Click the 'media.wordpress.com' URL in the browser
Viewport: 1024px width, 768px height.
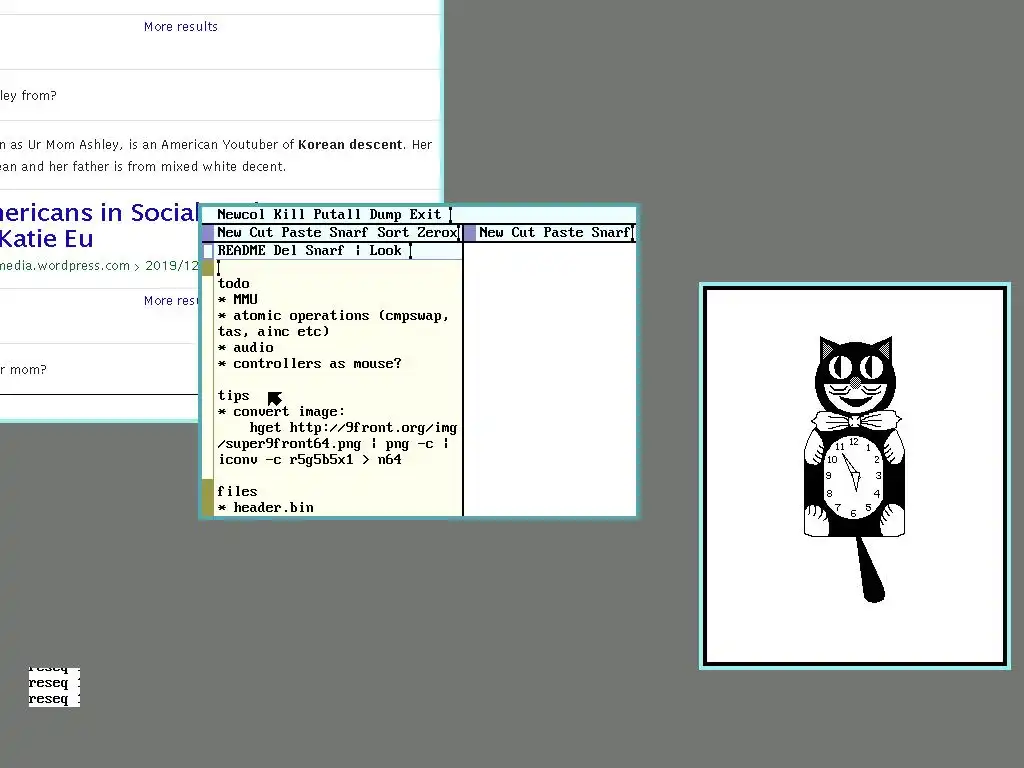click(x=65, y=266)
